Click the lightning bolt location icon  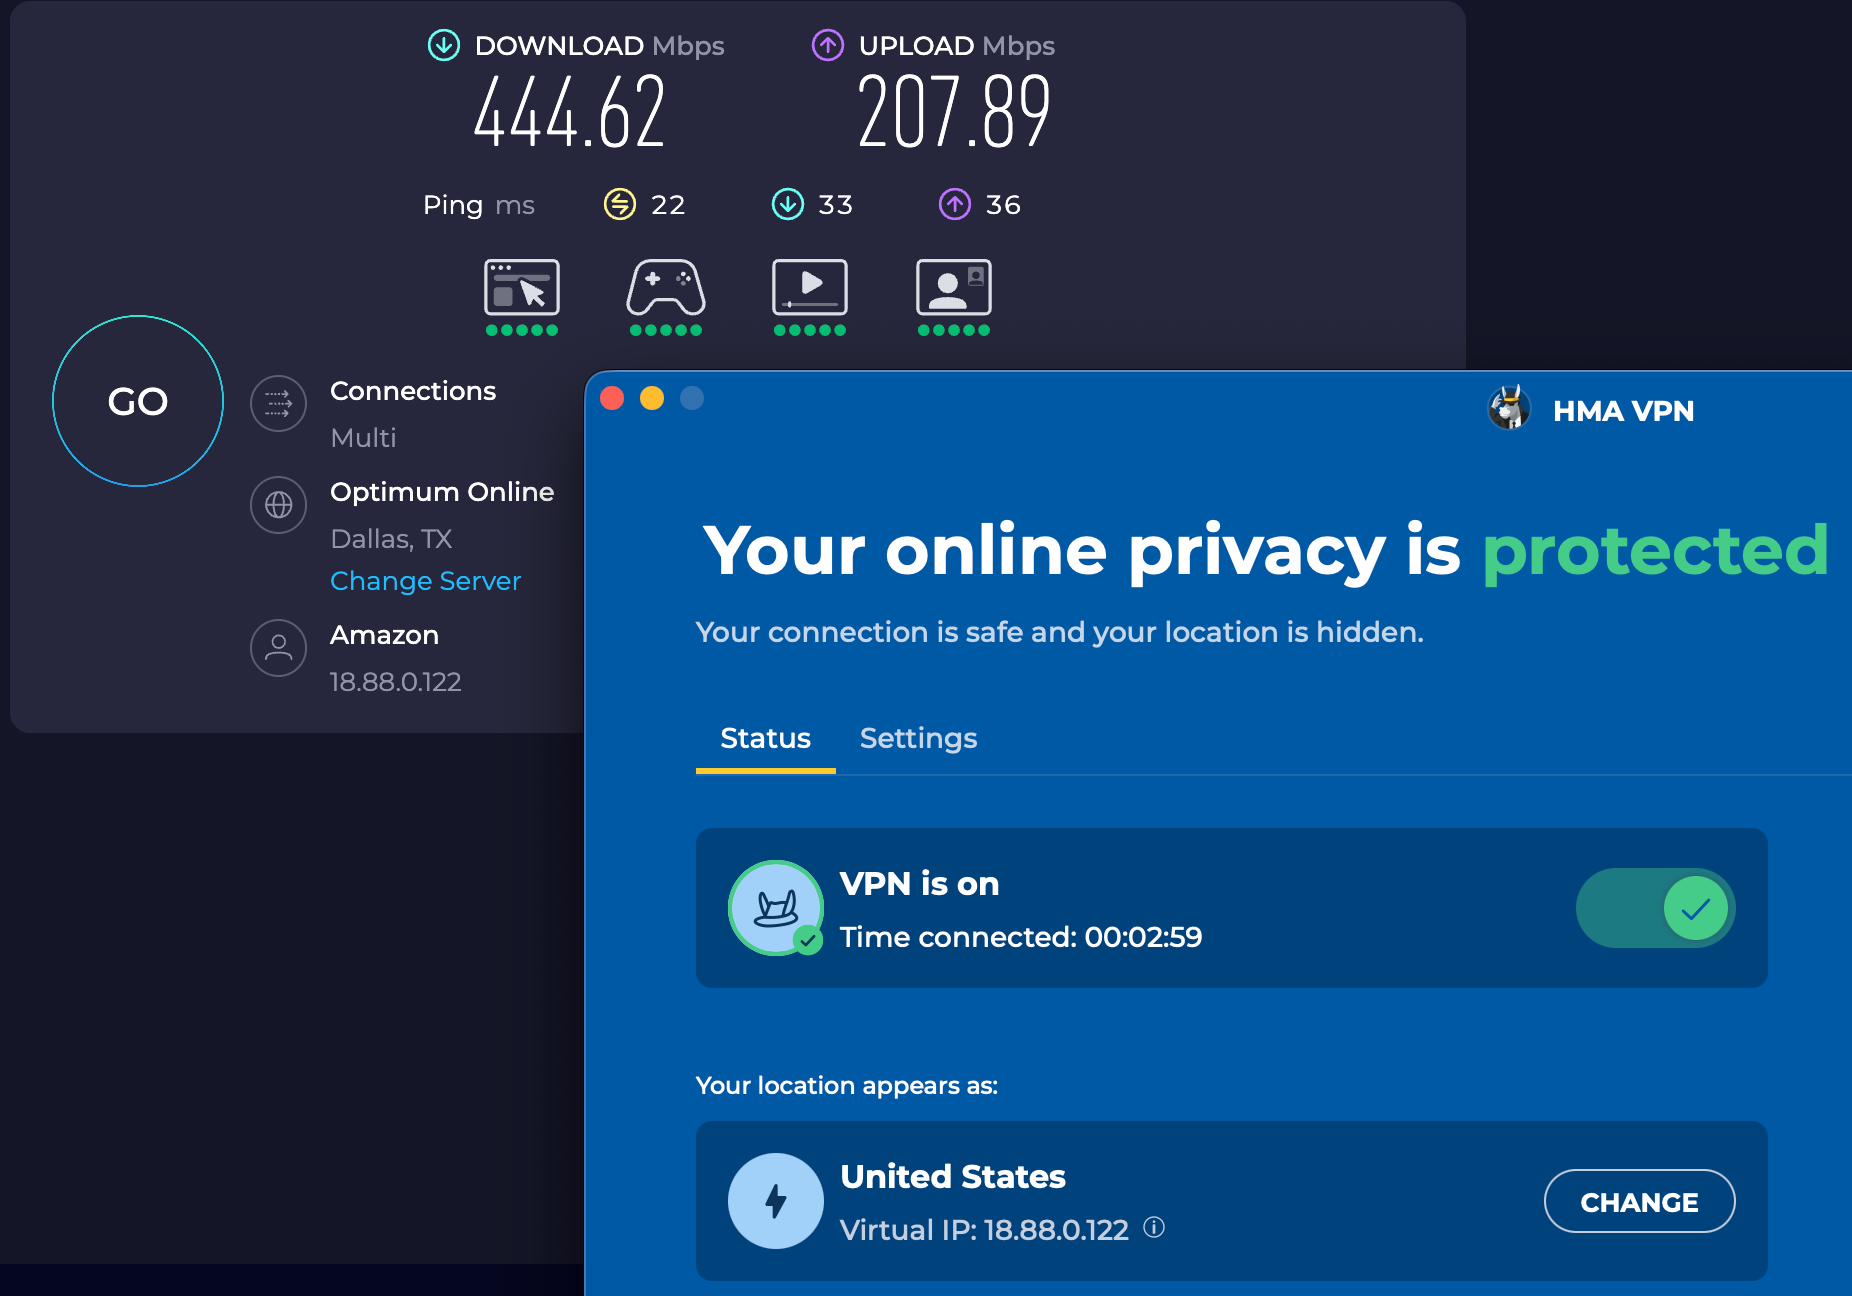click(776, 1201)
